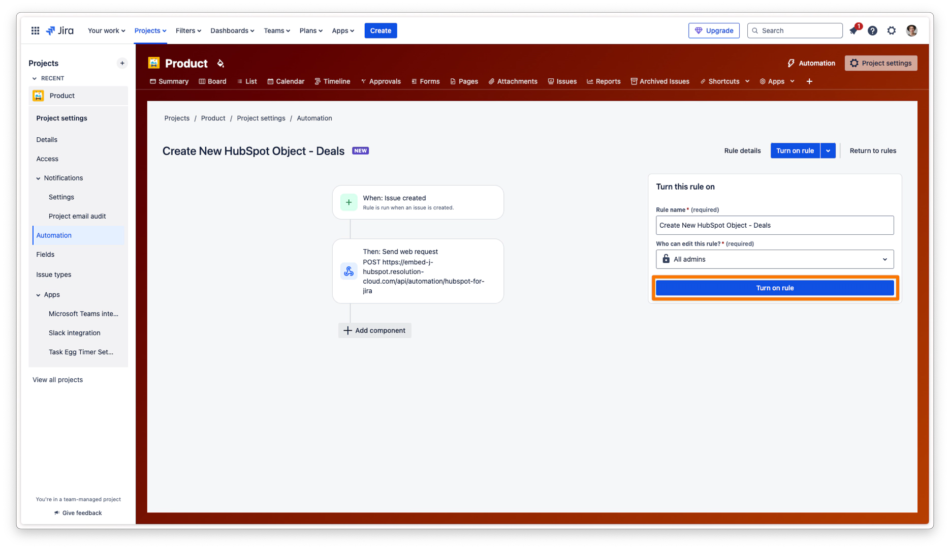This screenshot has height=549, width=950.
Task: Switch to the Summary tab
Action: coord(169,81)
